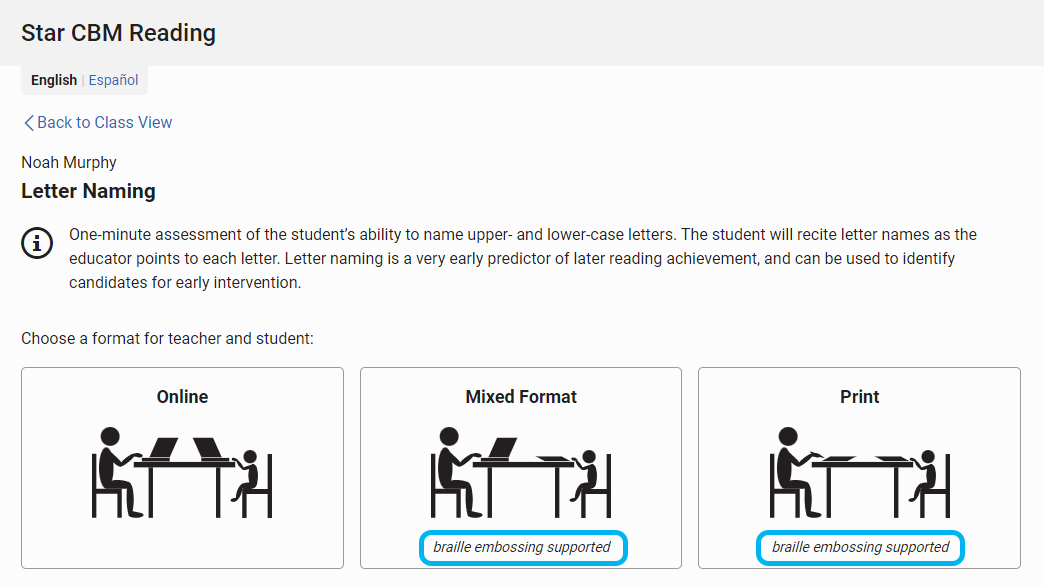Click the Mixed Format illustration
This screenshot has height=587, width=1044.
coord(521,473)
